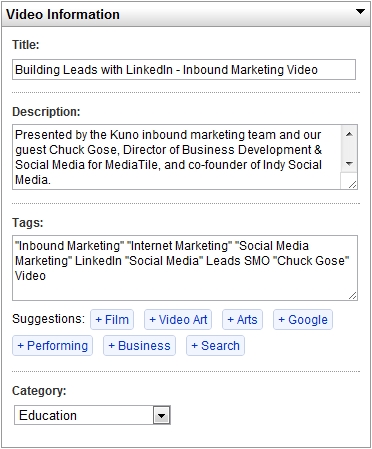Open the Category dropdown showing Education

pos(92,415)
